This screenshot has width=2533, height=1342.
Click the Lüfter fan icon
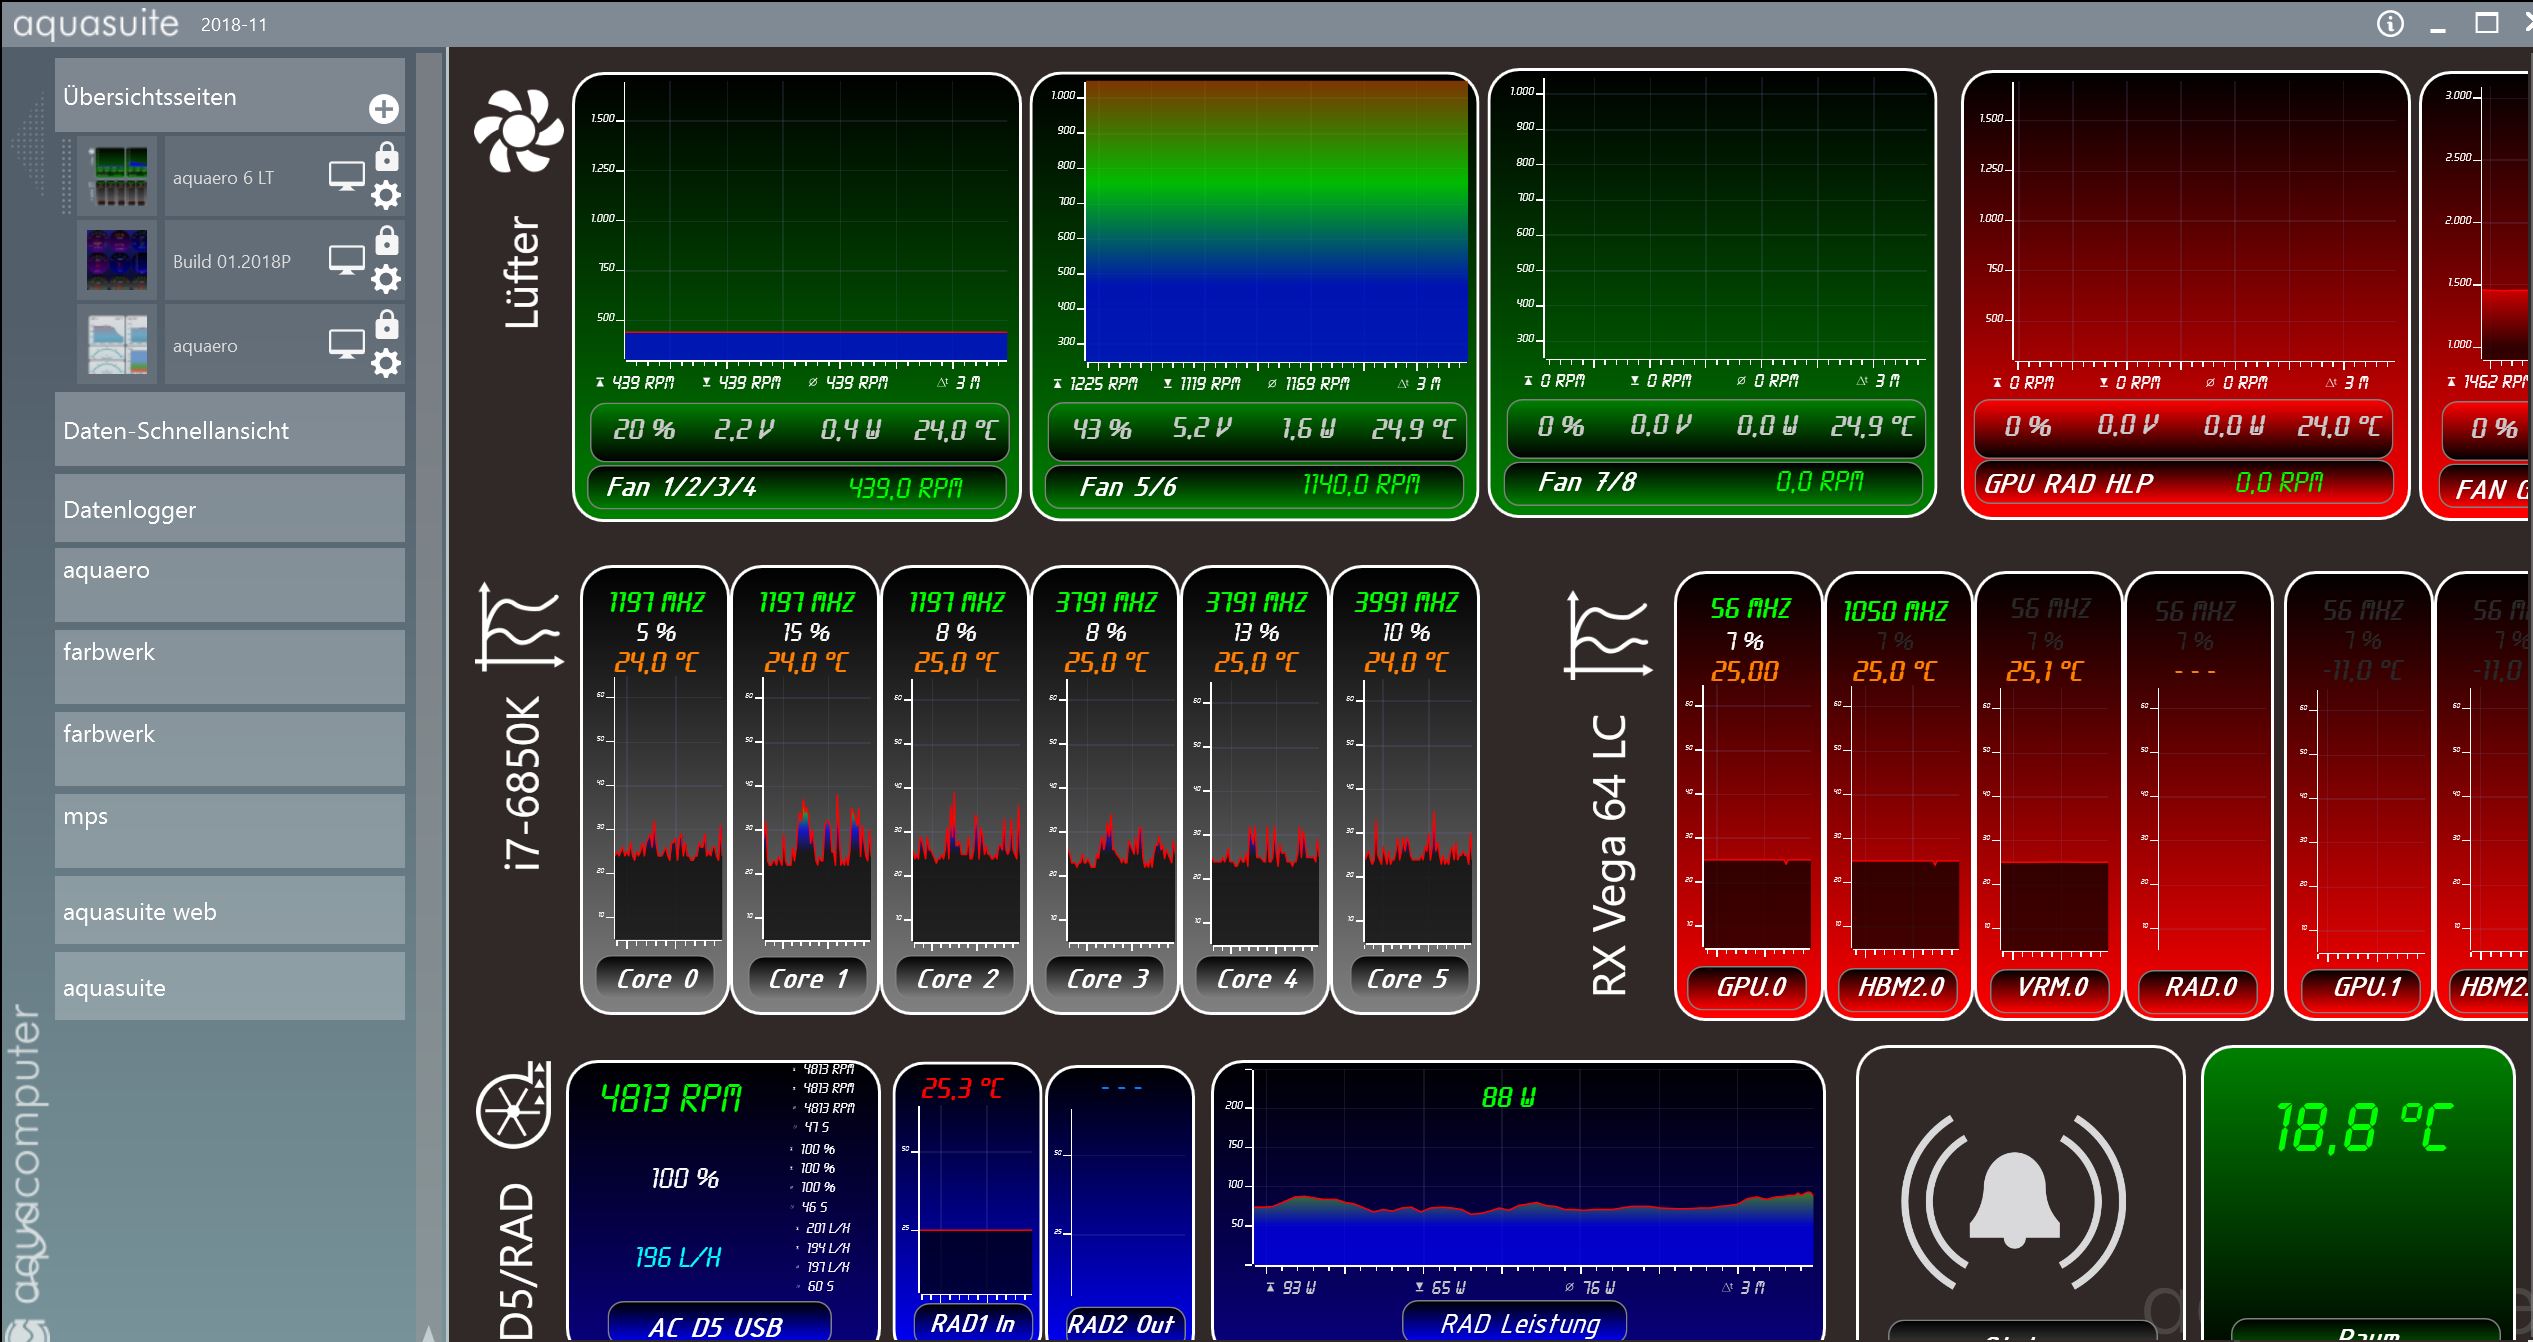tap(517, 131)
